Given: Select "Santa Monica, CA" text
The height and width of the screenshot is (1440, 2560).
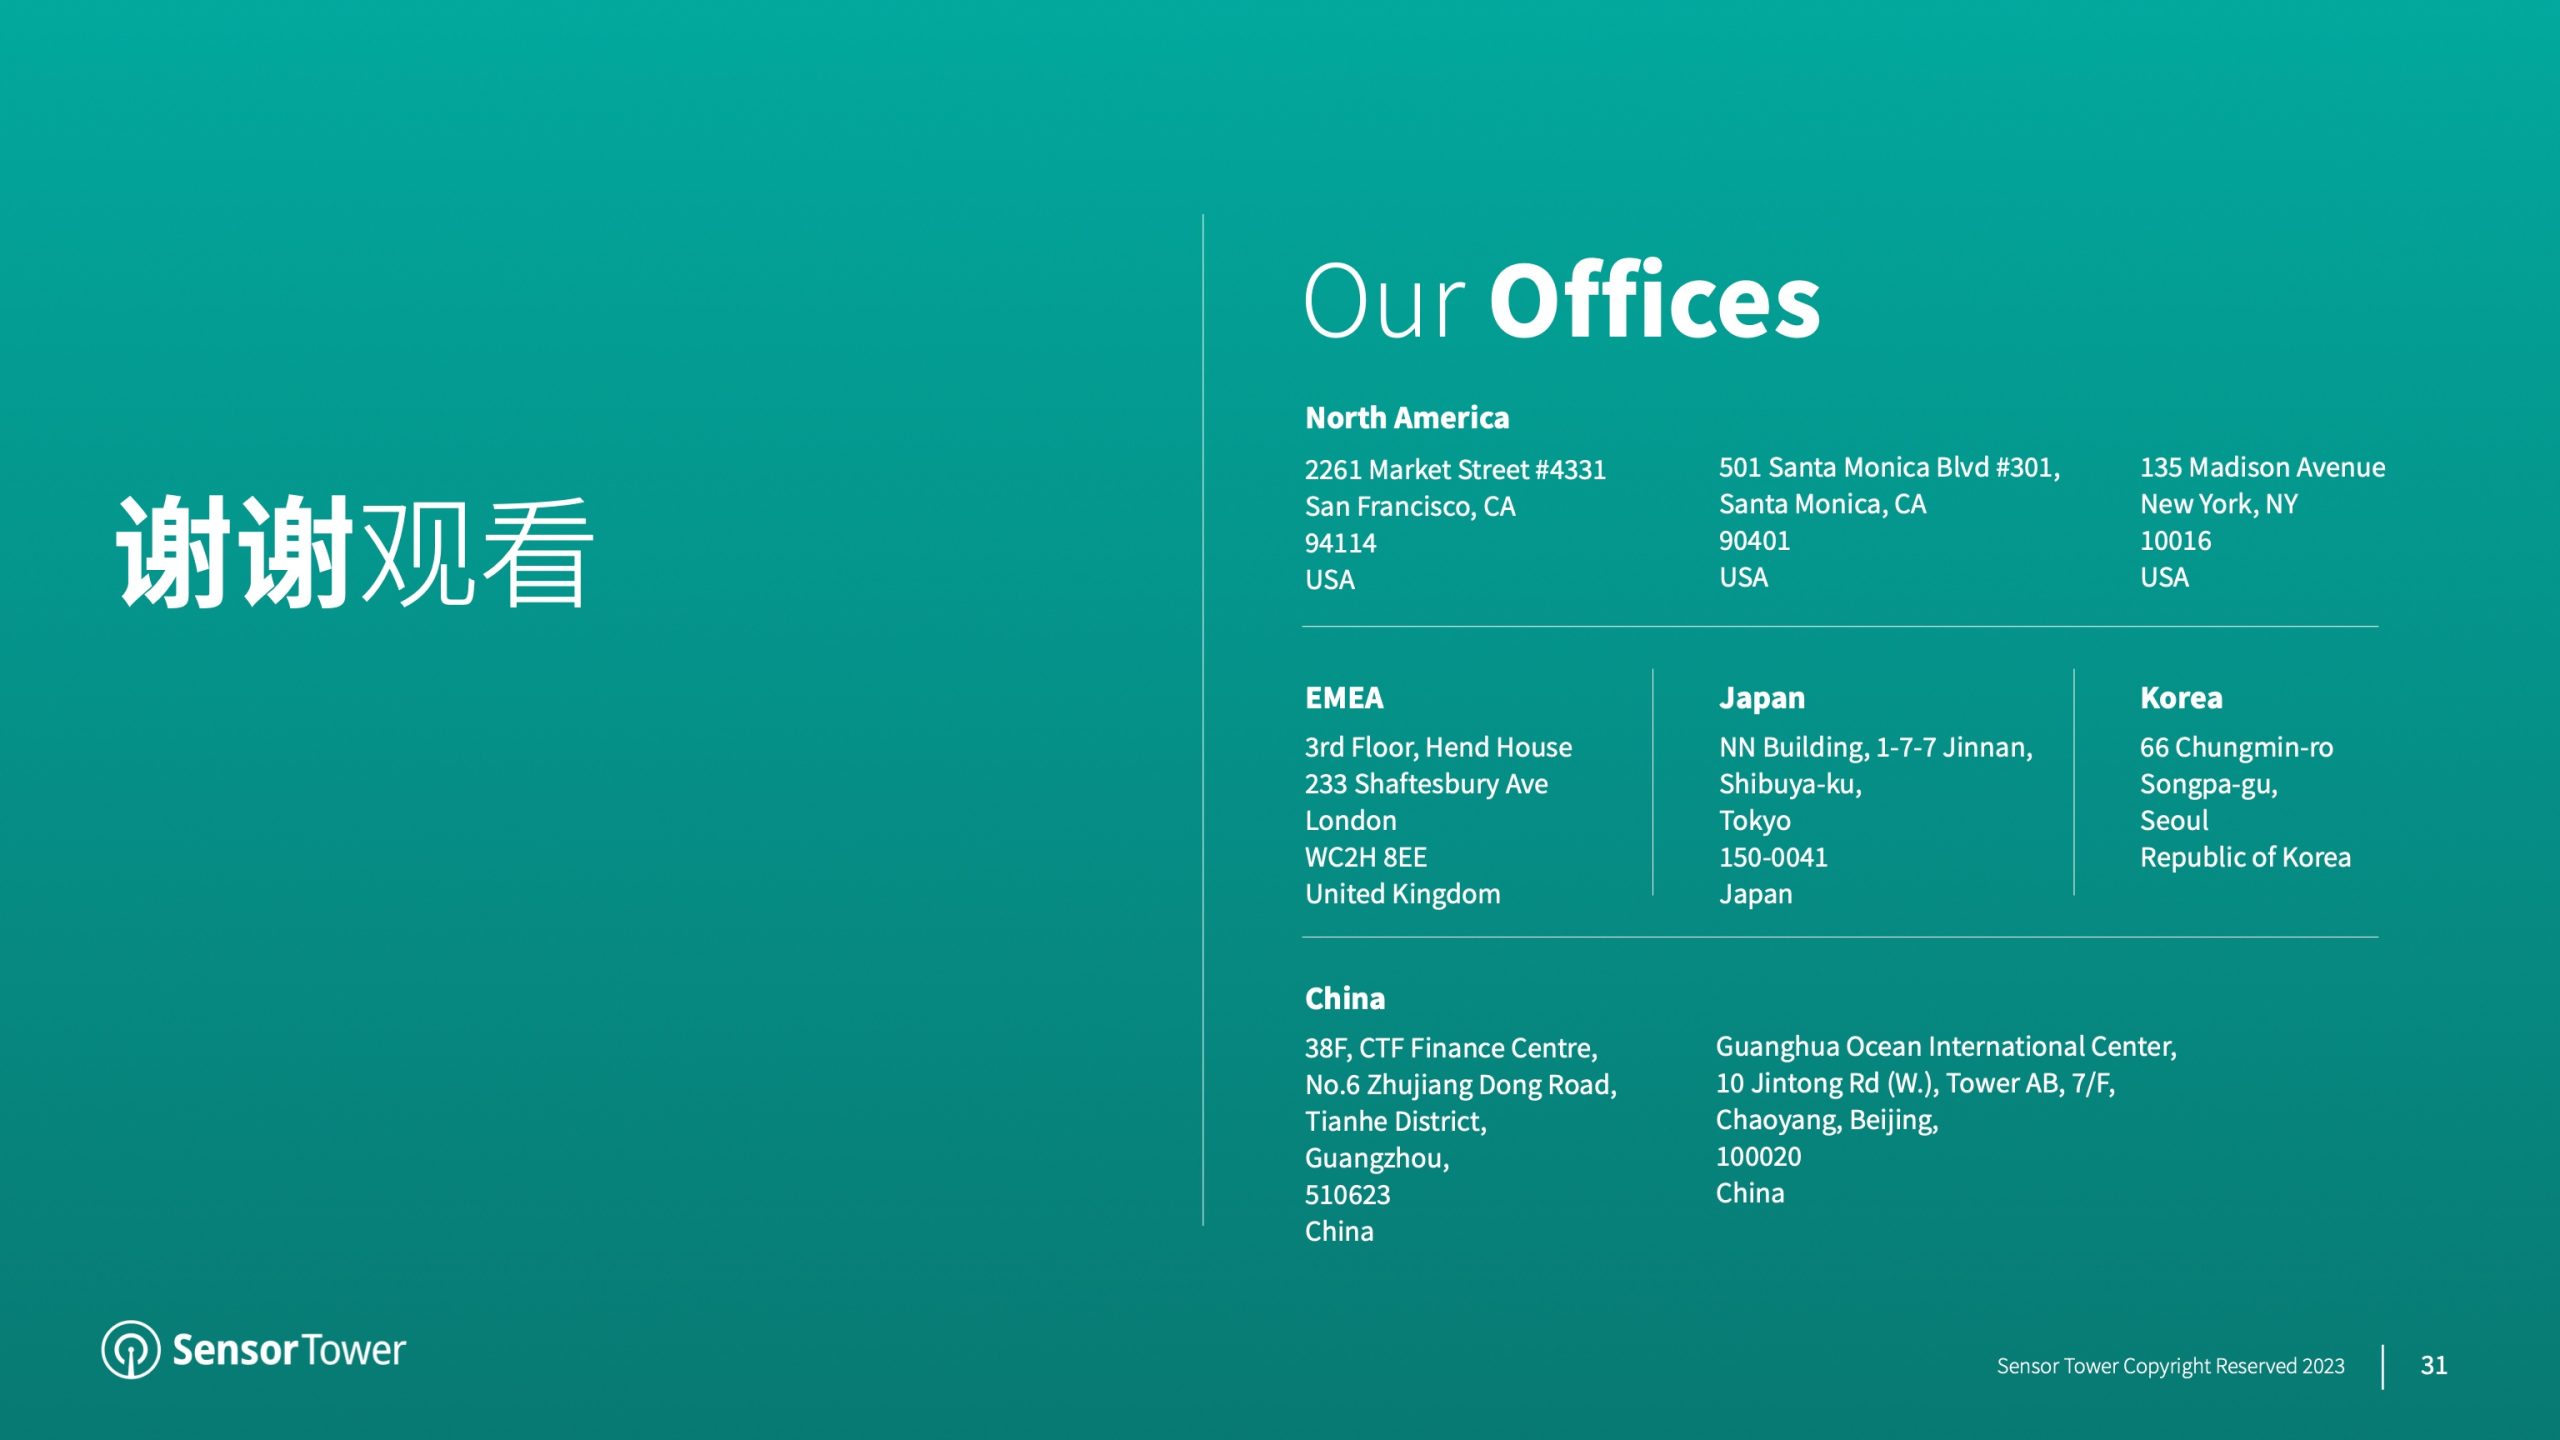Looking at the screenshot, I should 1822,504.
